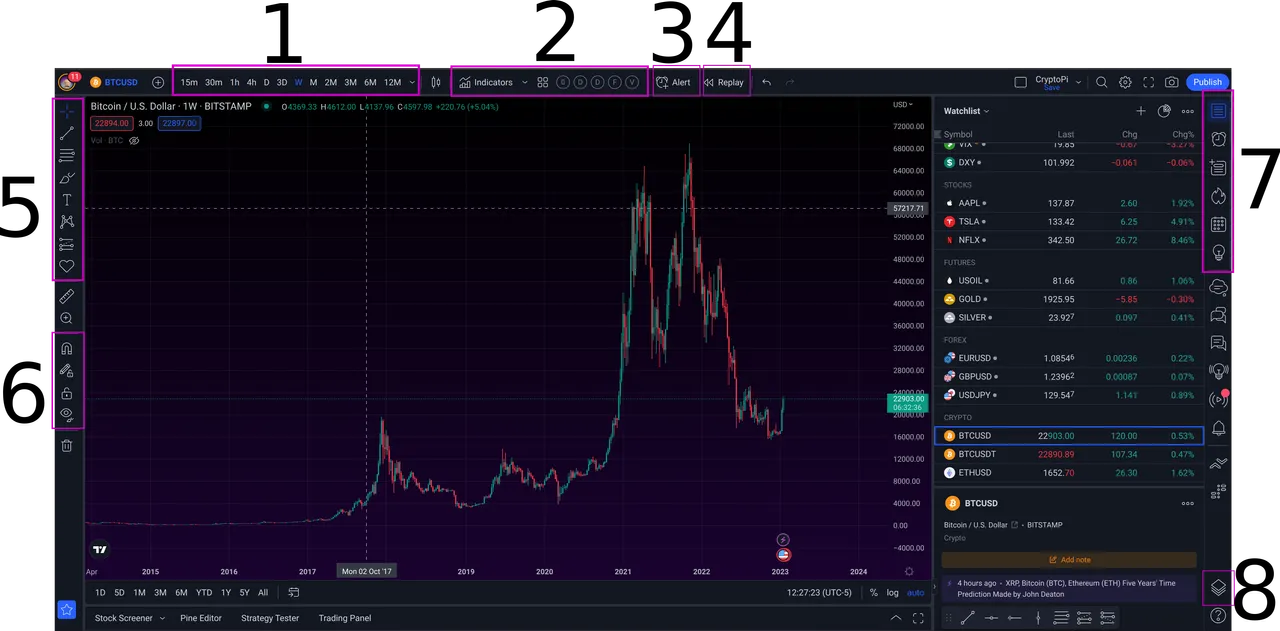Add symbol with watchlist plus icon
Screen dimensions: 1280x631
(x=1141, y=111)
